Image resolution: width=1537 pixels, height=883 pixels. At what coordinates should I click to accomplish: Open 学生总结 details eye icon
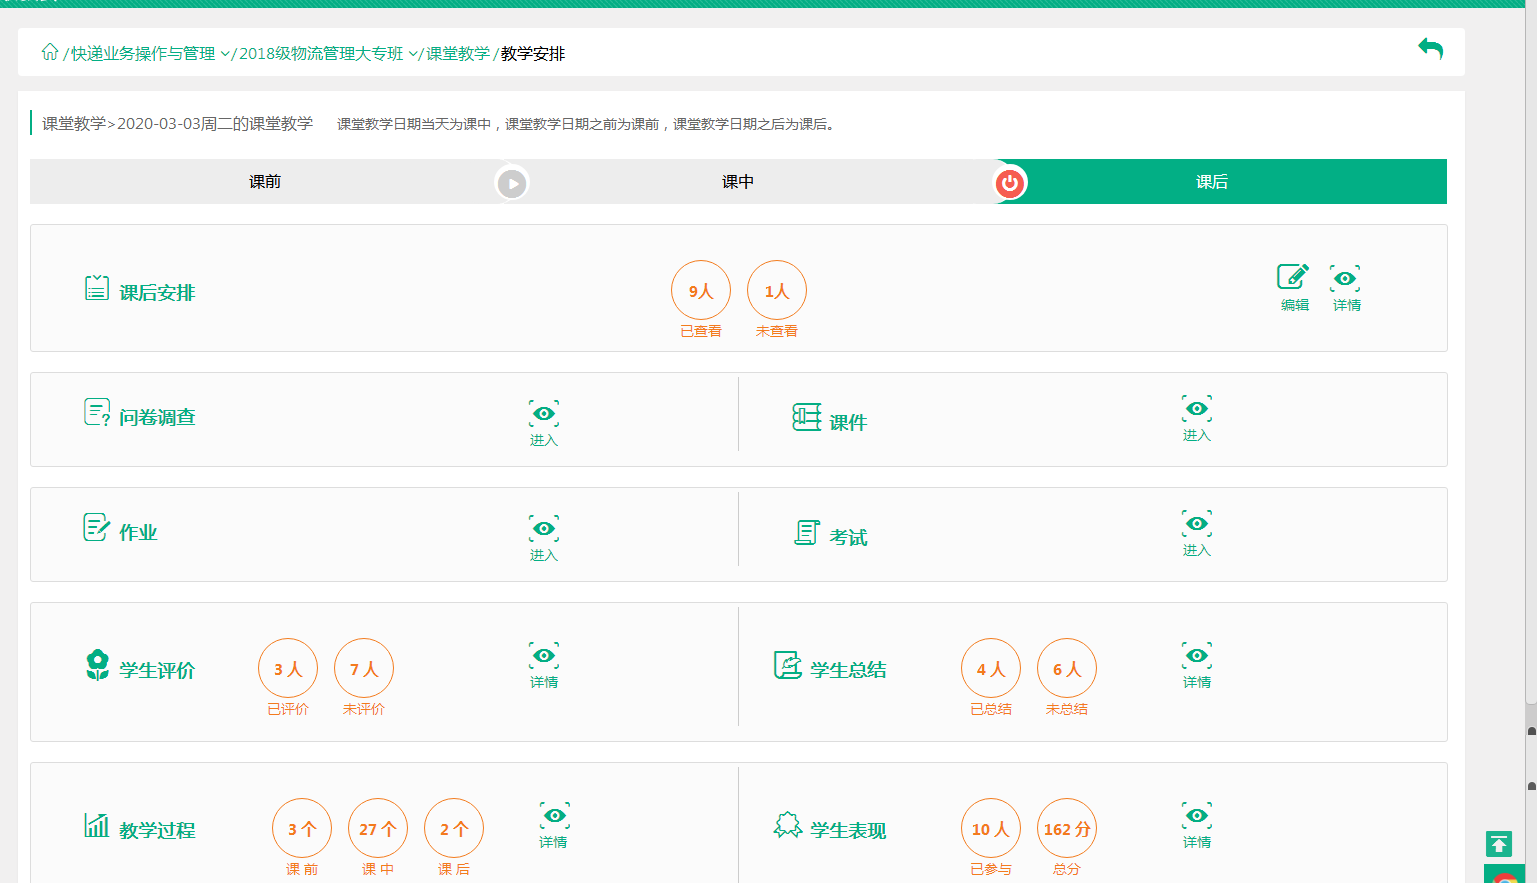[x=1196, y=656]
